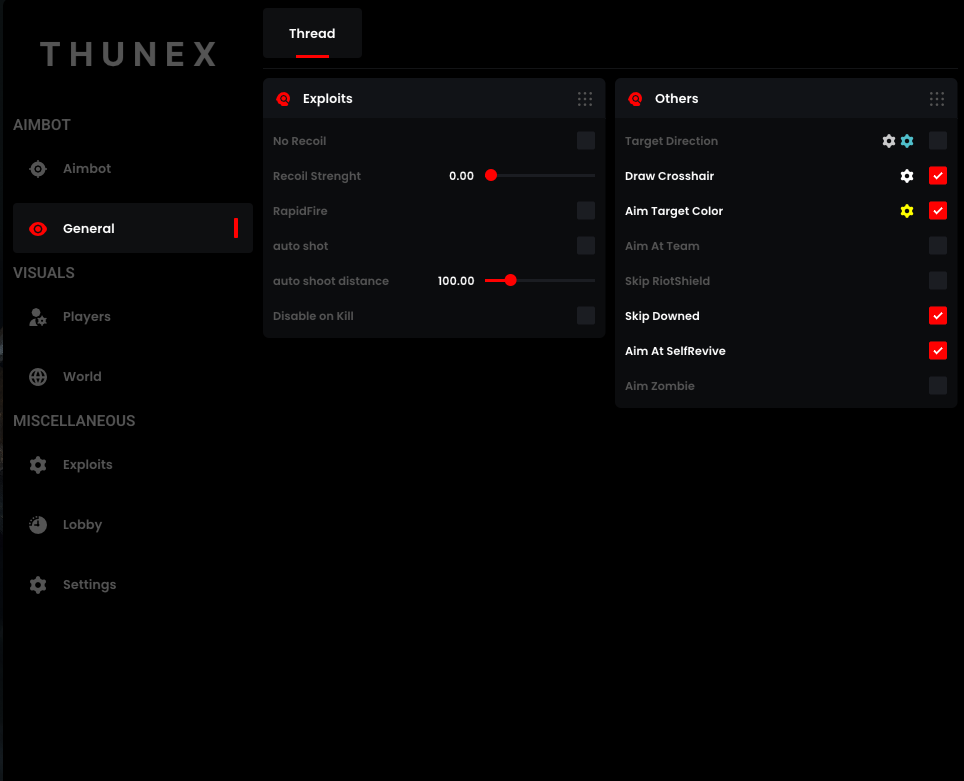This screenshot has width=964, height=781.
Task: Click the Others panel title
Action: coord(676,98)
